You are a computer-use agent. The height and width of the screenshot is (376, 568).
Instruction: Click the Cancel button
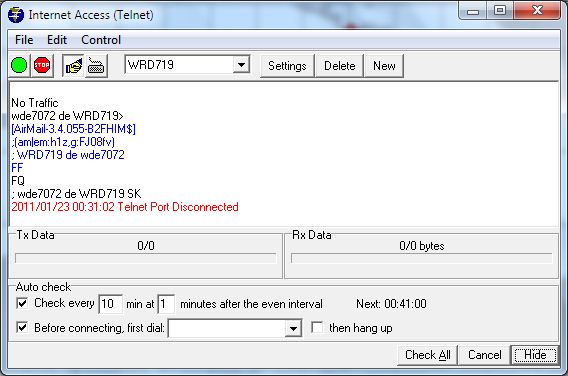point(484,355)
